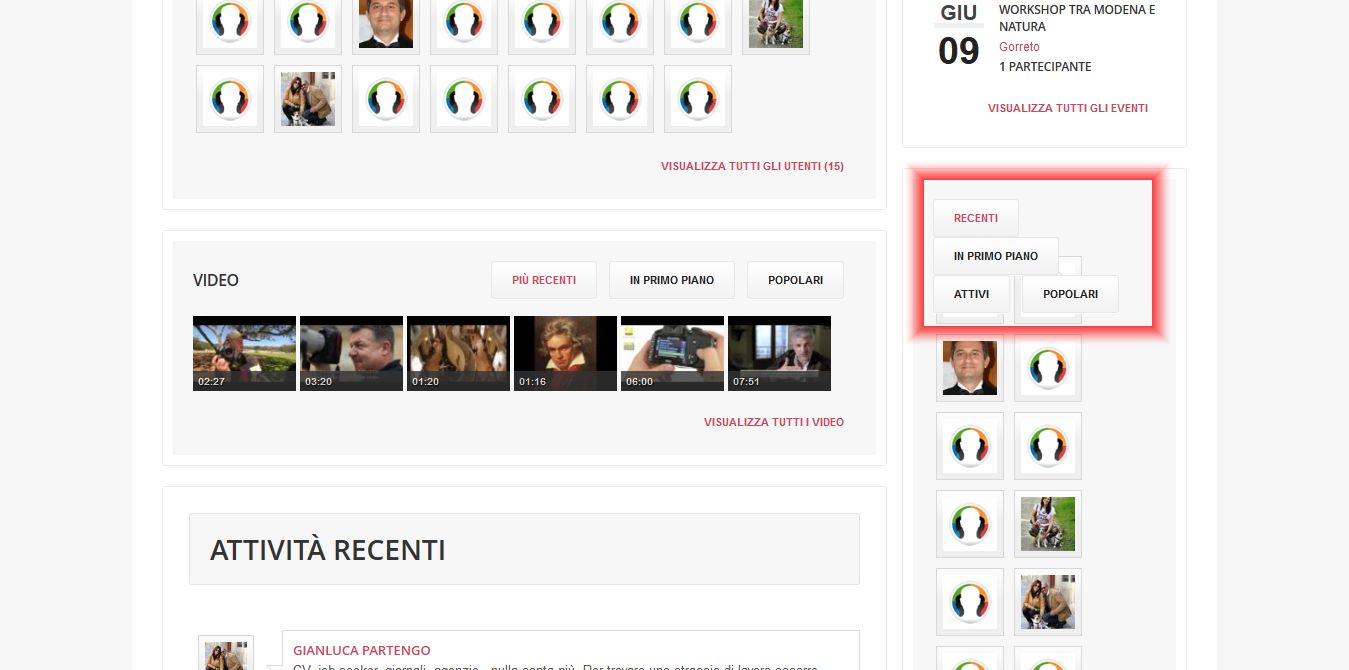Viewport: 1349px width, 670px height.
Task: Switch videos to In primo piano tab
Action: (x=672, y=280)
